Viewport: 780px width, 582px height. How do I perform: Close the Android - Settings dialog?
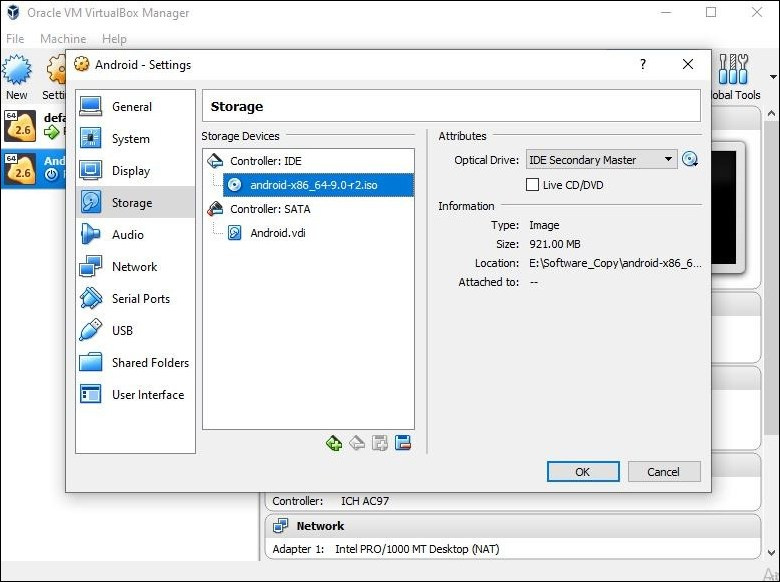click(x=688, y=64)
